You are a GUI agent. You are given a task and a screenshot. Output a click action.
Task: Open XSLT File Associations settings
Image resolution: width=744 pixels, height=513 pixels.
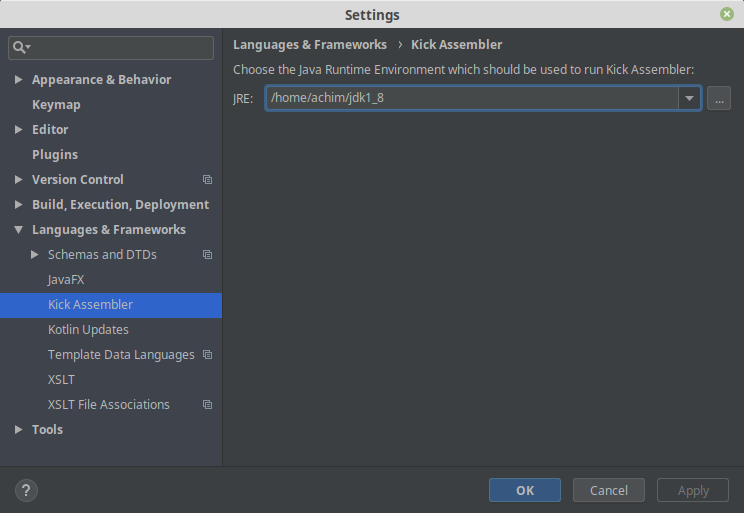(109, 405)
